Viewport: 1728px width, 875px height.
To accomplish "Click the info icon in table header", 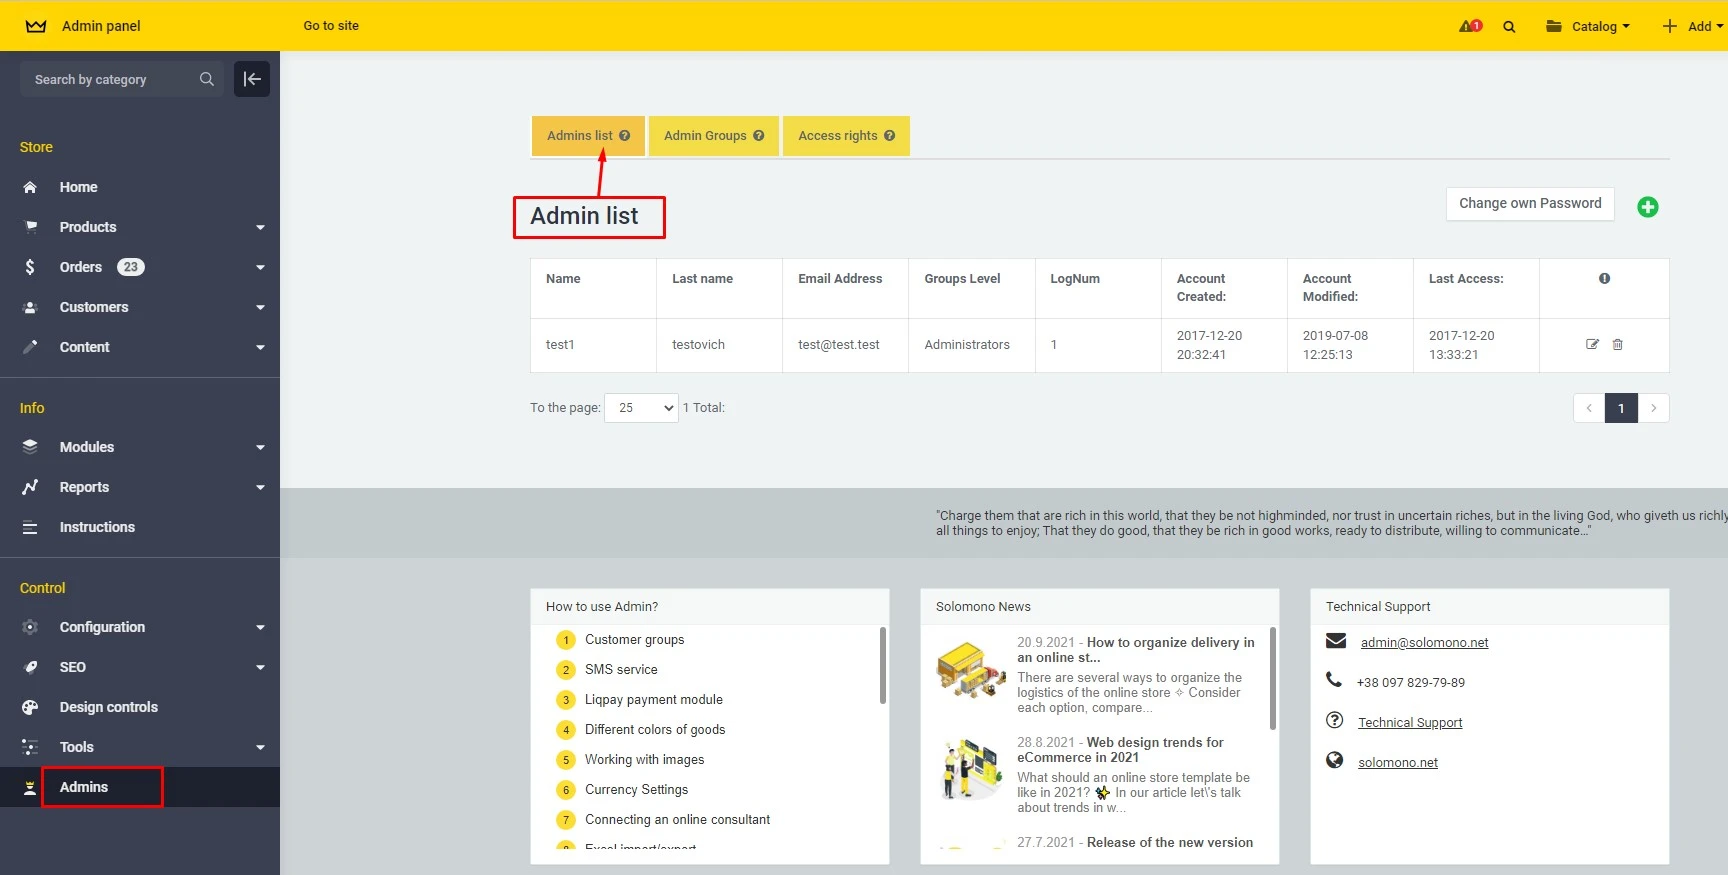I will pyautogui.click(x=1604, y=279).
